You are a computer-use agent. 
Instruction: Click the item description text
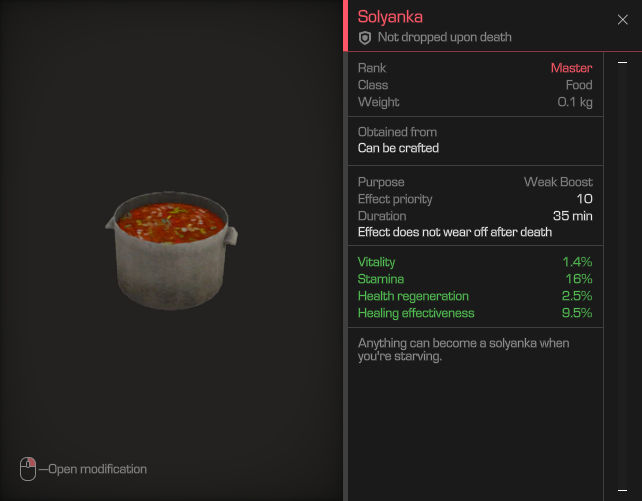(463, 350)
